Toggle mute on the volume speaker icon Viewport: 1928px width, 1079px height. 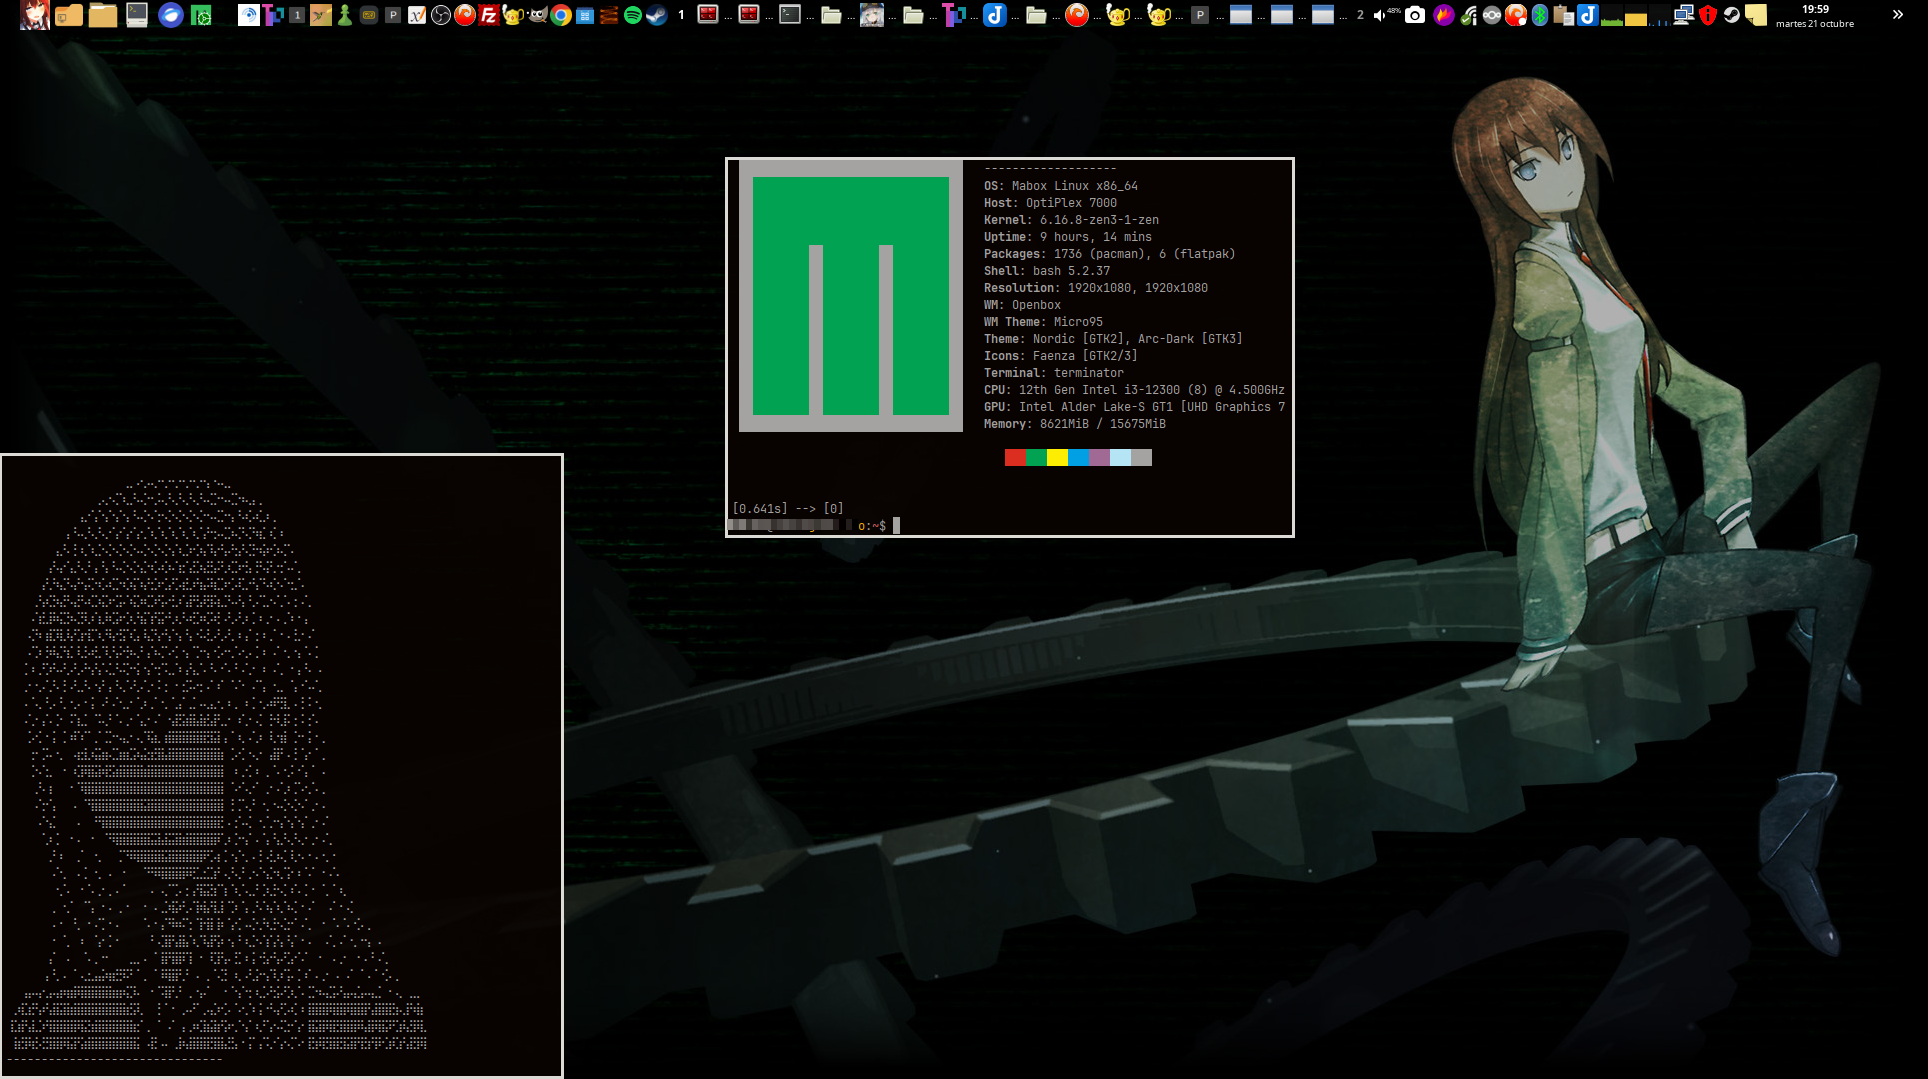click(x=1380, y=15)
